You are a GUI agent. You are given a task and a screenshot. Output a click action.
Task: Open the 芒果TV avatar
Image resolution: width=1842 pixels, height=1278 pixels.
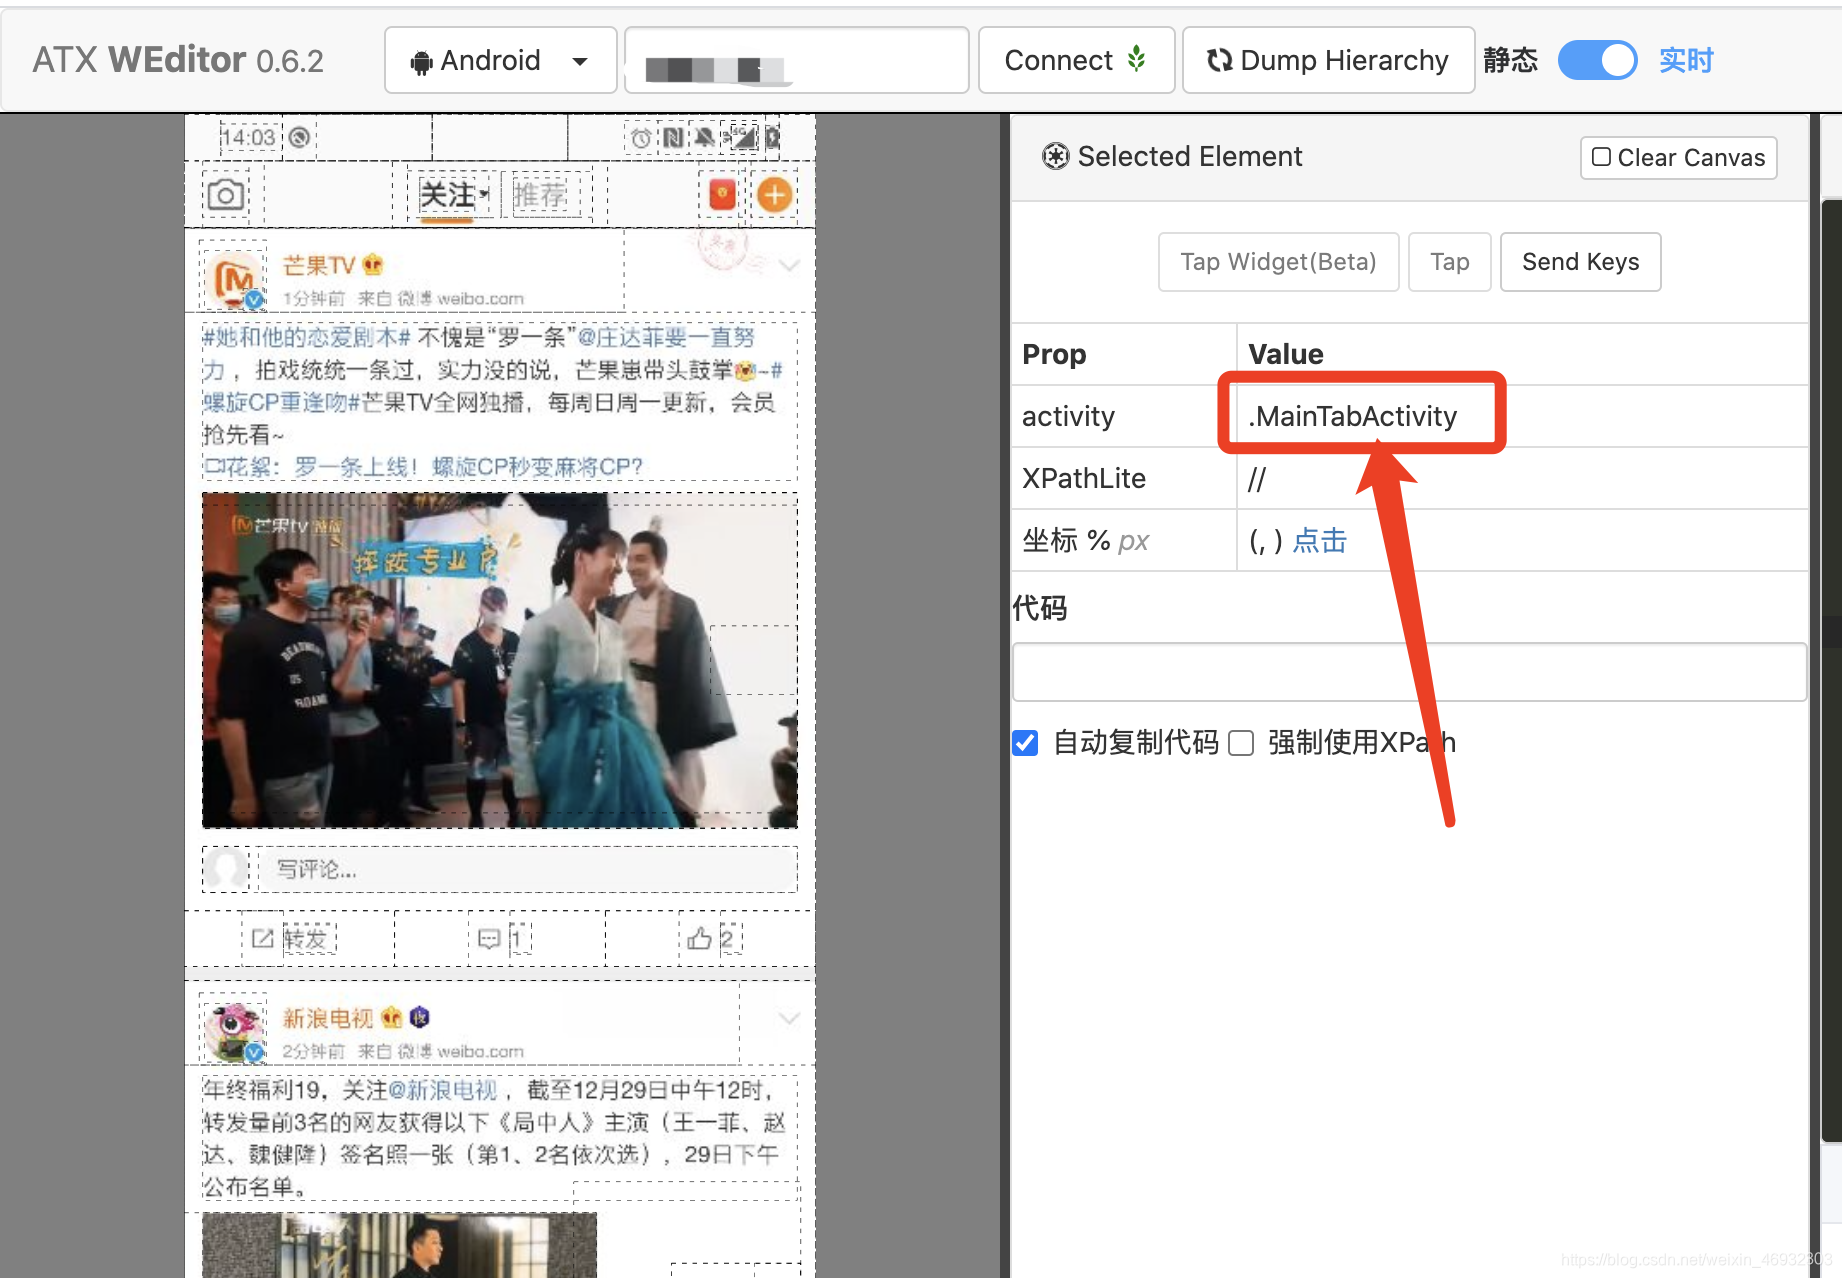(236, 279)
